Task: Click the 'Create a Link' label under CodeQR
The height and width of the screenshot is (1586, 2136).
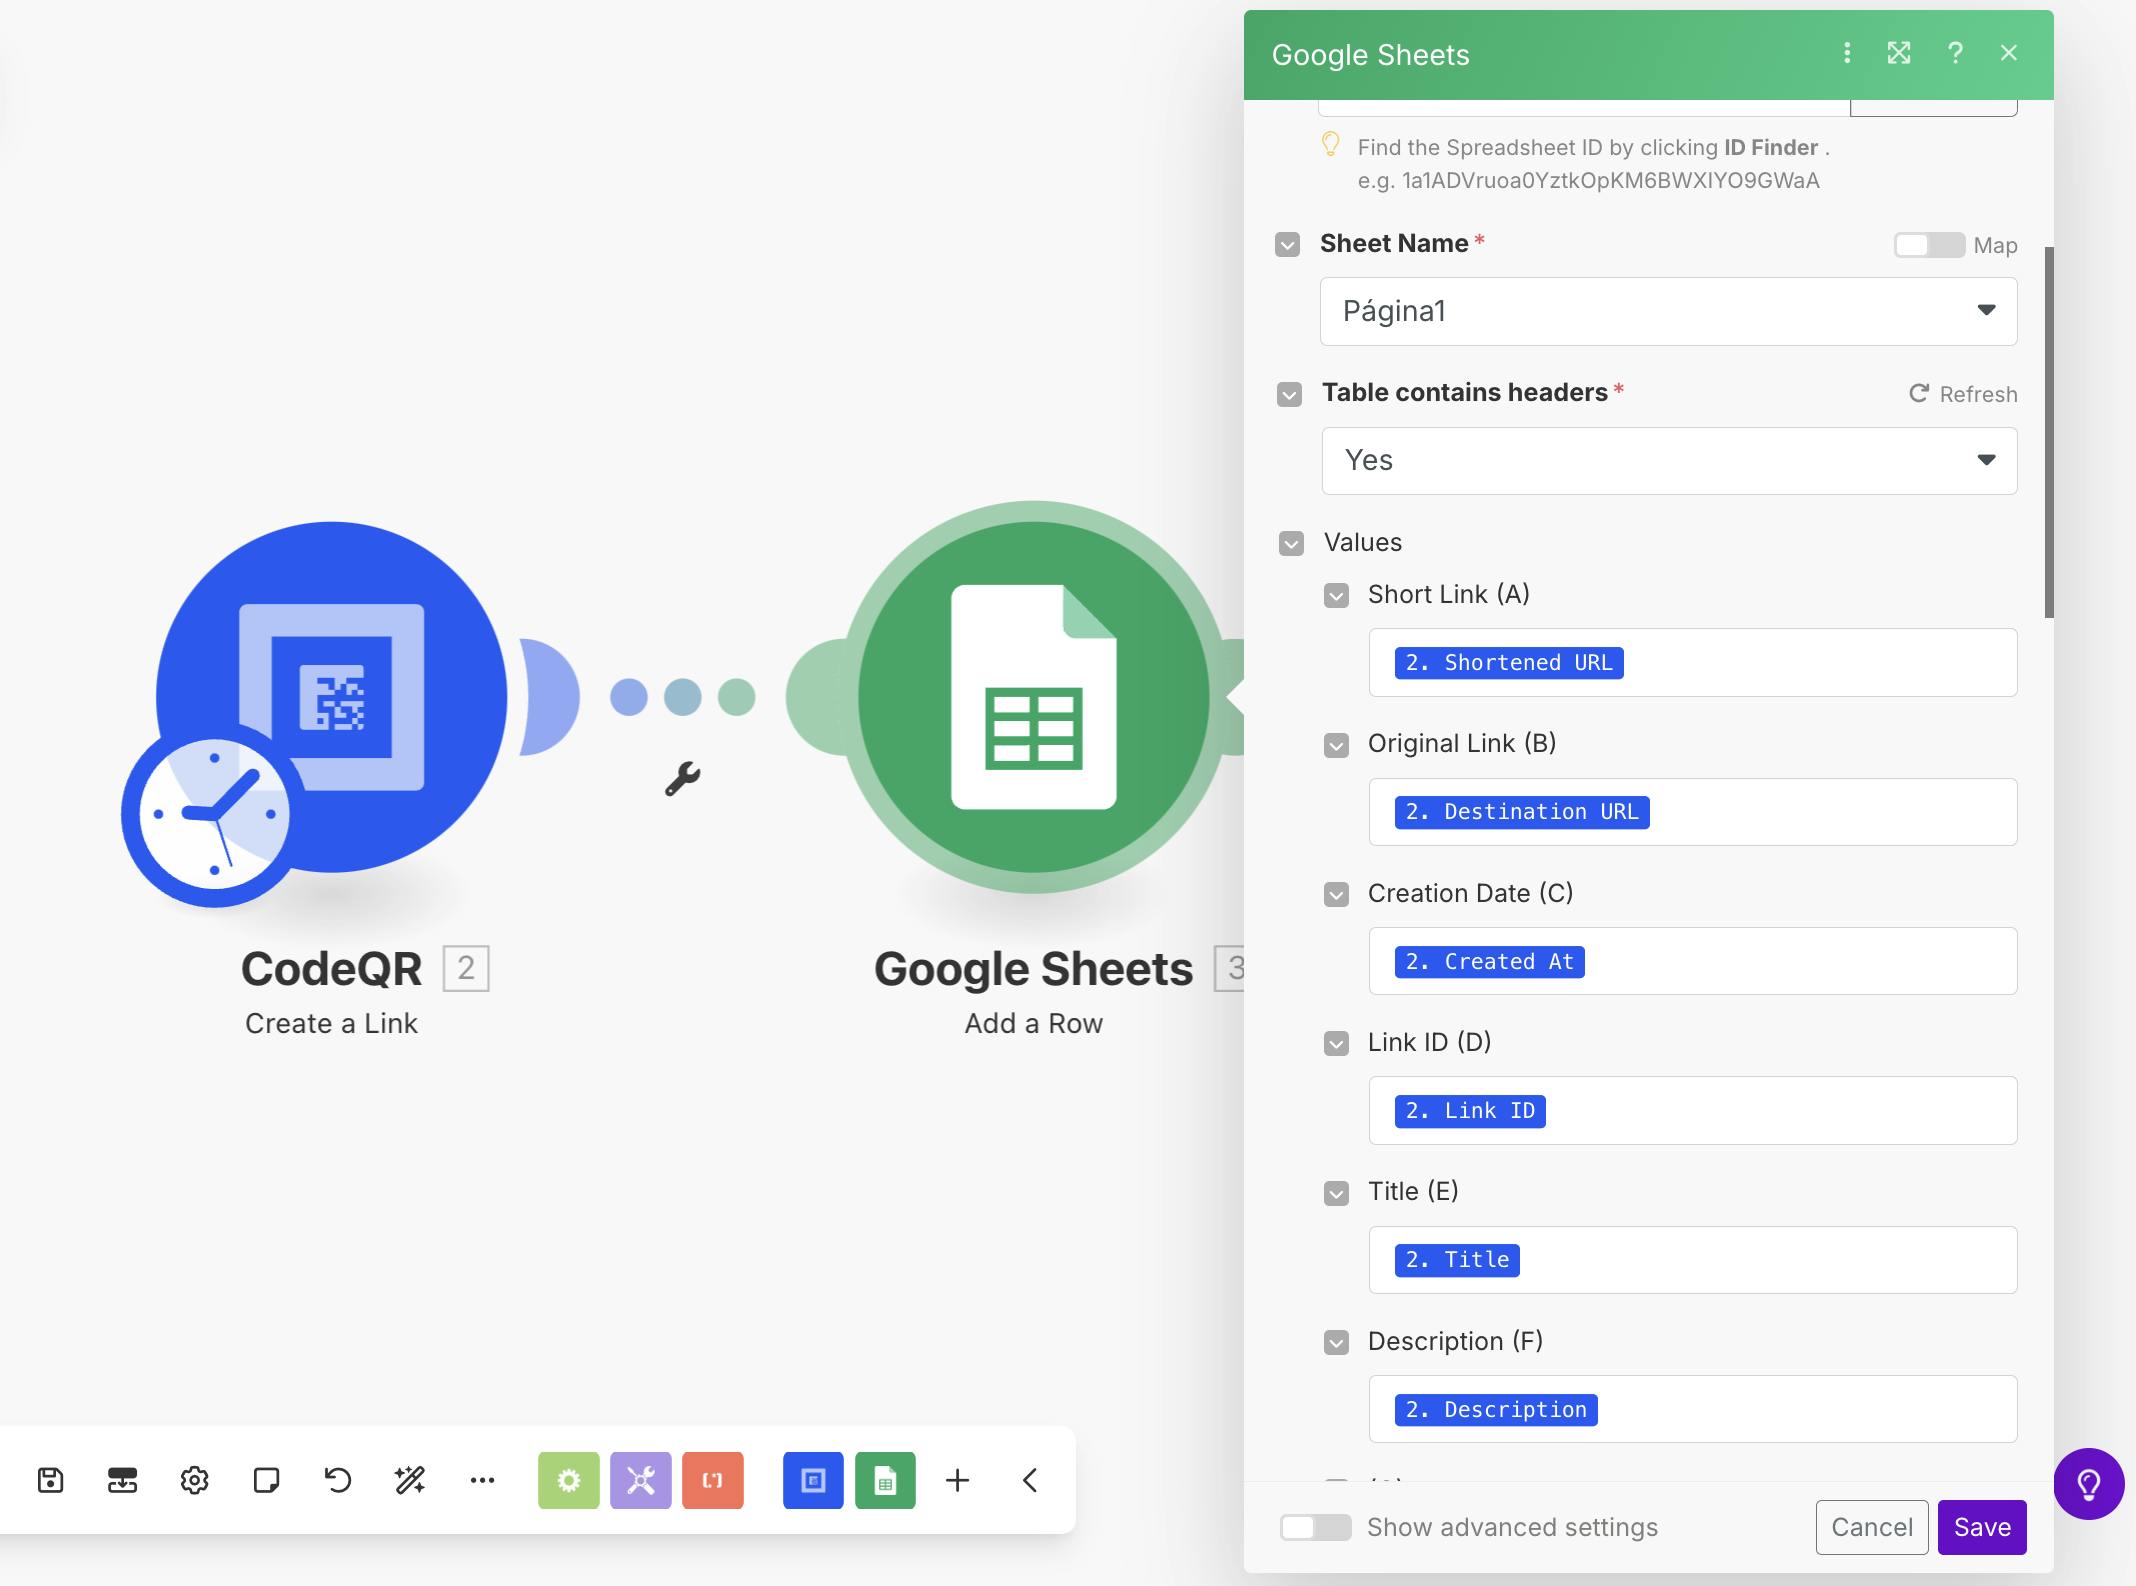Action: 331,1023
